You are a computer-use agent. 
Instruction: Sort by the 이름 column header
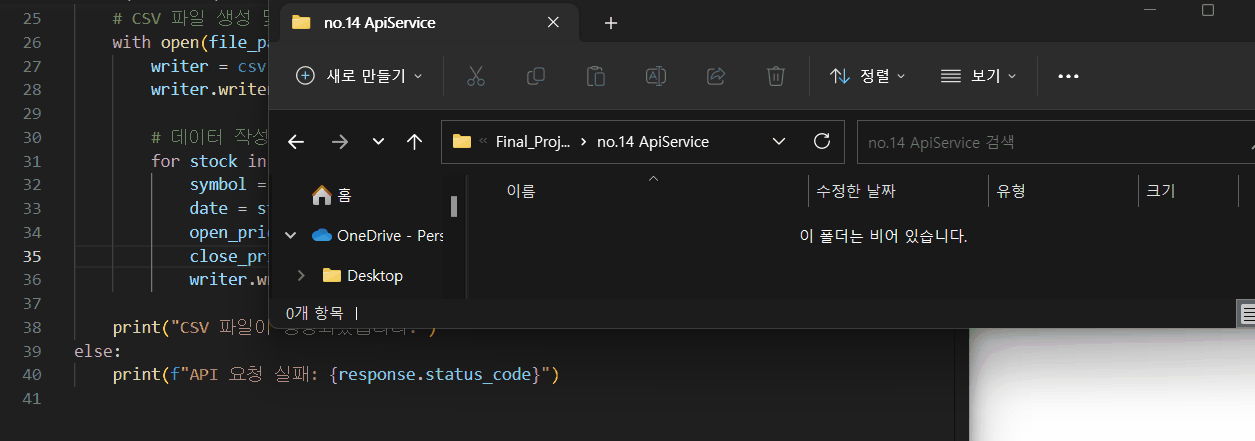[x=521, y=191]
